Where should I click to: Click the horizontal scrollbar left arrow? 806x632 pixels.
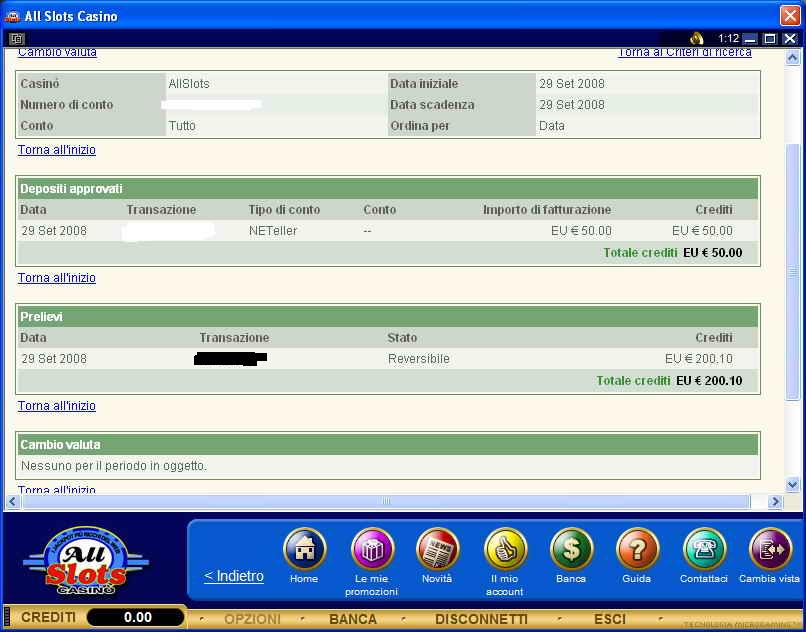coord(13,502)
